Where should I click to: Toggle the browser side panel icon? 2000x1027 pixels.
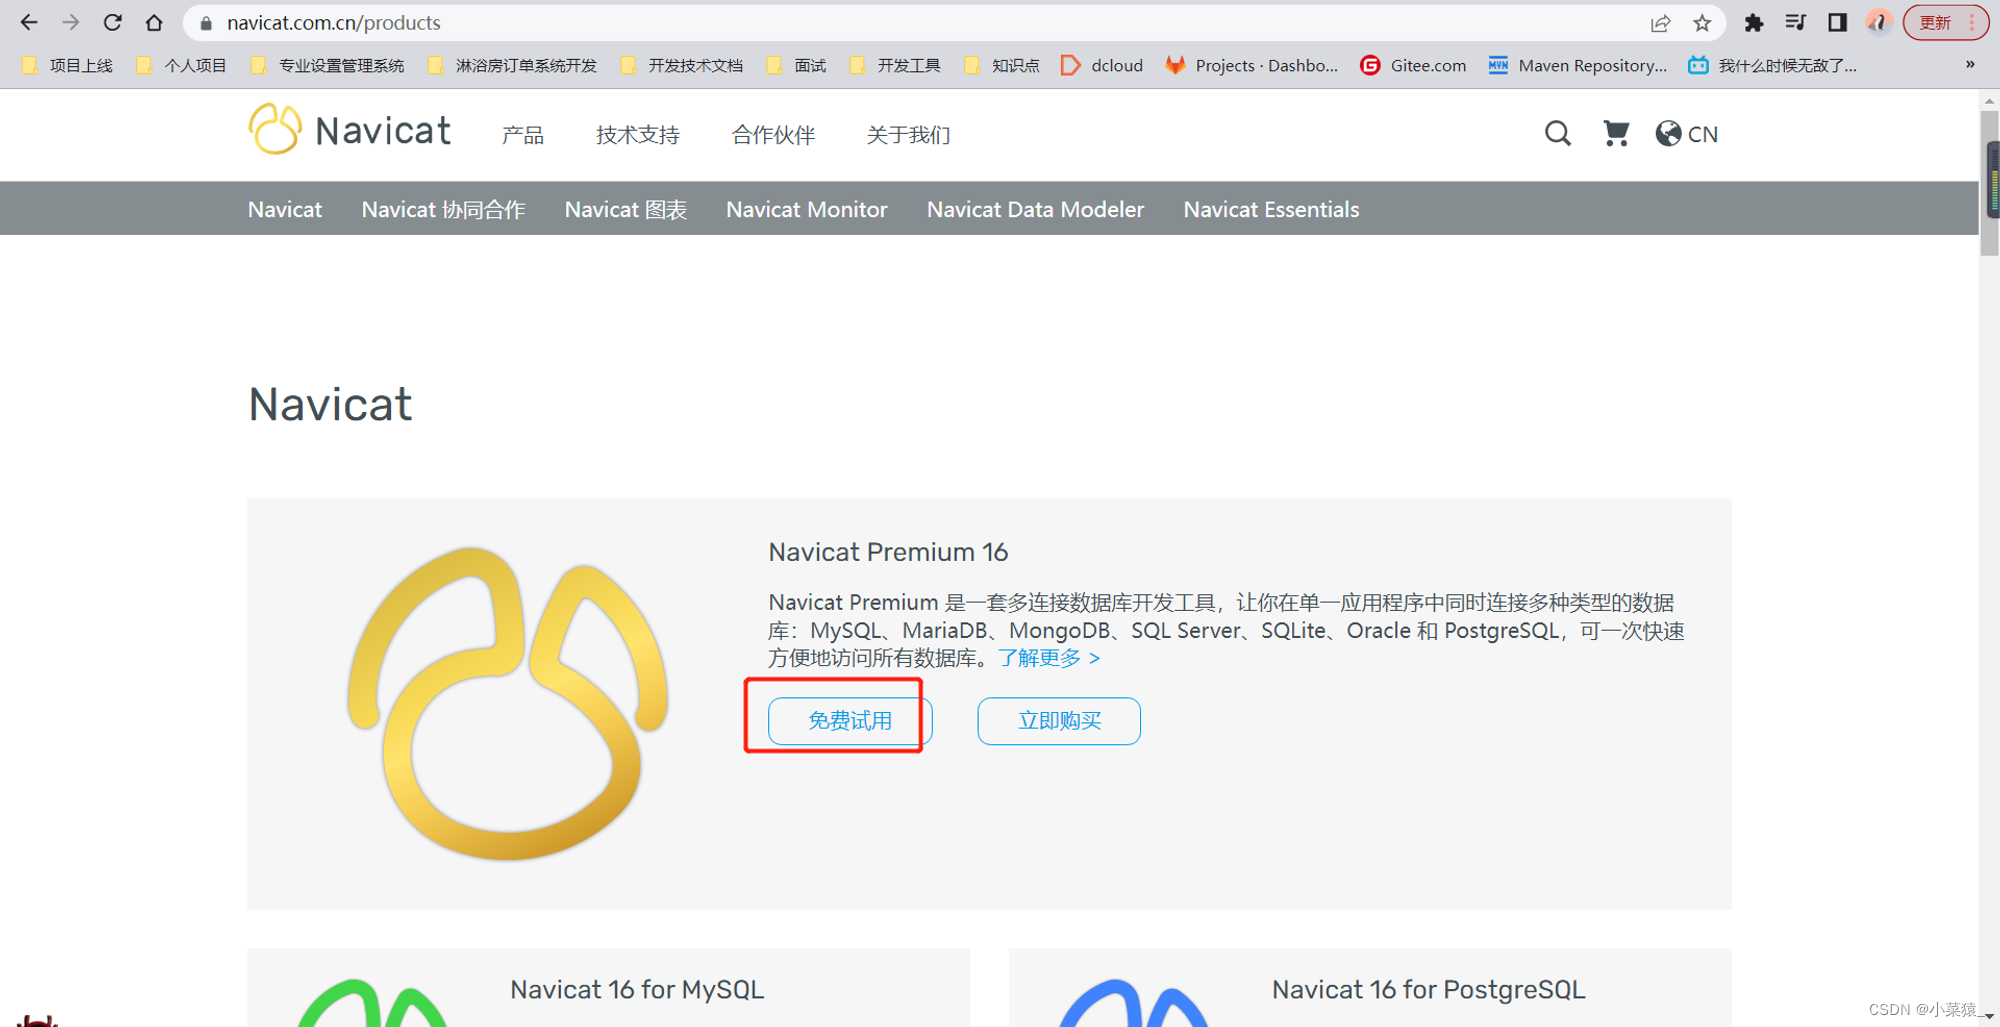pos(1837,22)
